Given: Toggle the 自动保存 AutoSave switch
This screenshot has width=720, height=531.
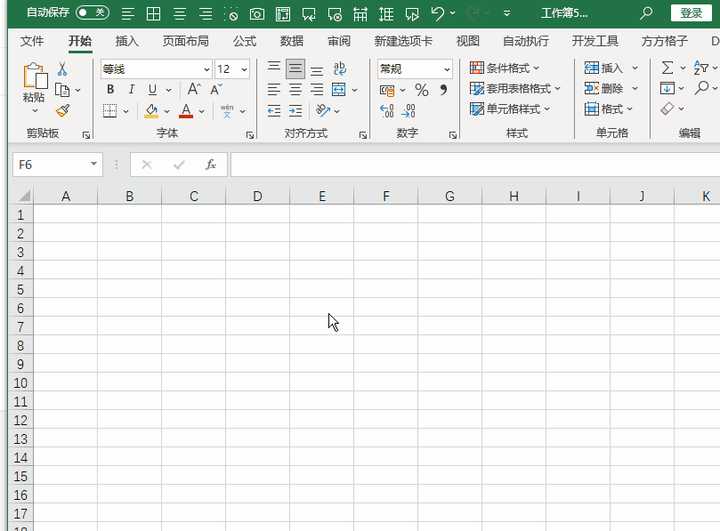Looking at the screenshot, I should (x=92, y=12).
